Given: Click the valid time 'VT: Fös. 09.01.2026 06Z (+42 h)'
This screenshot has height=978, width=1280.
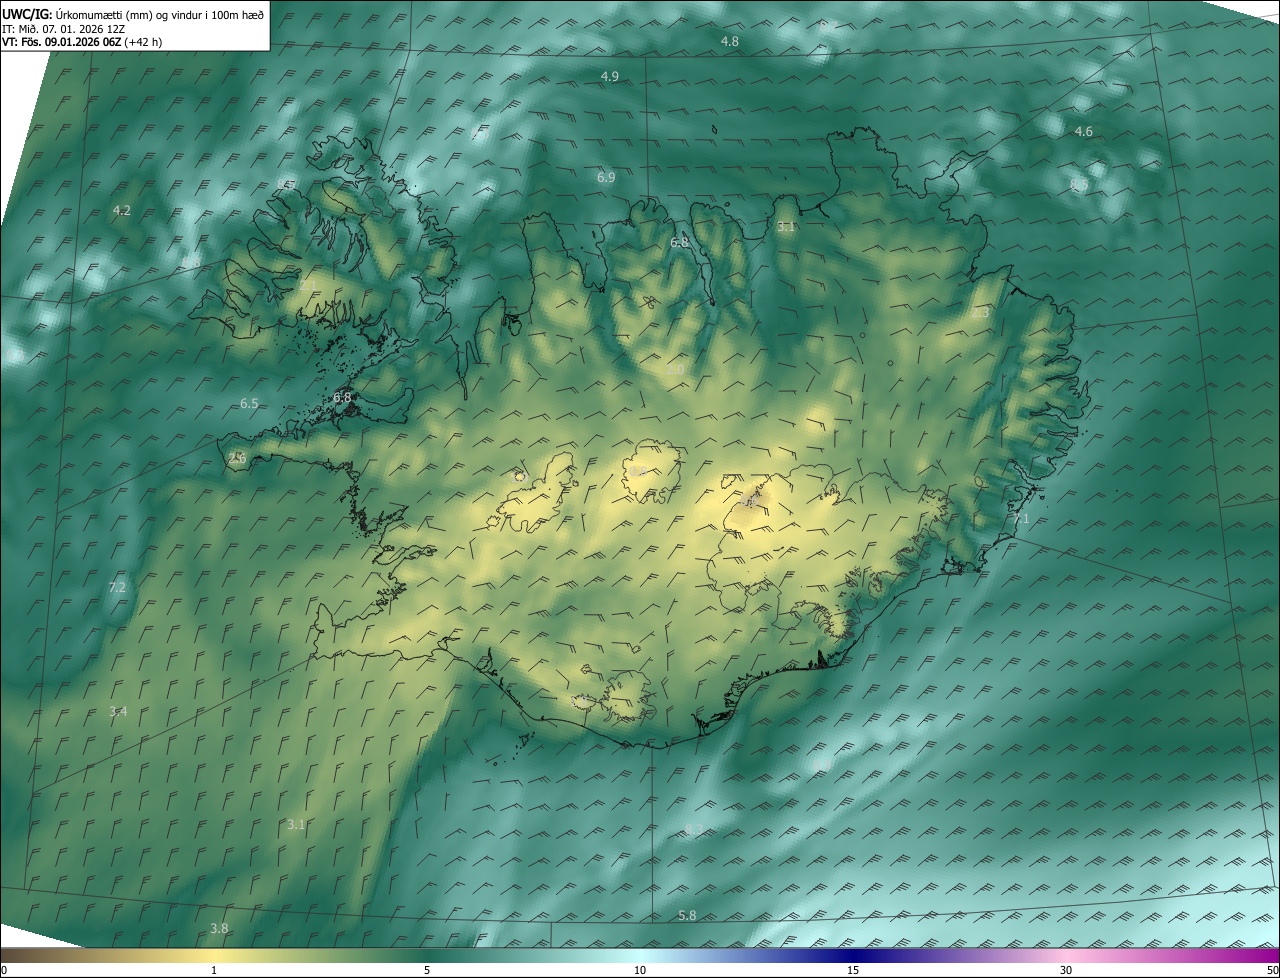Looking at the screenshot, I should [82, 42].
